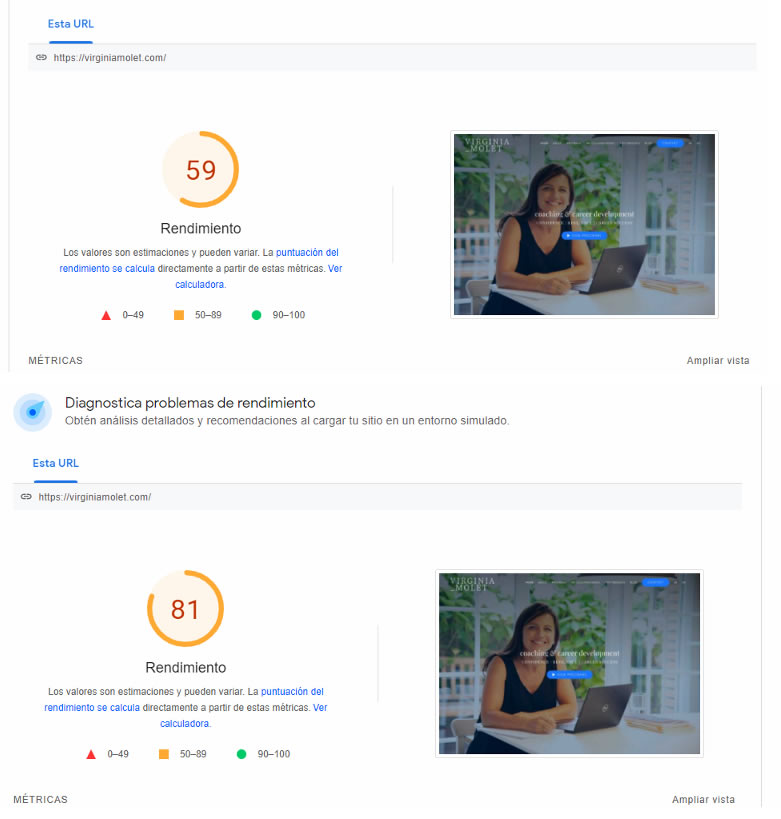Click the link icon beside the bottom URL
The image size is (781, 819).
(x=26, y=497)
